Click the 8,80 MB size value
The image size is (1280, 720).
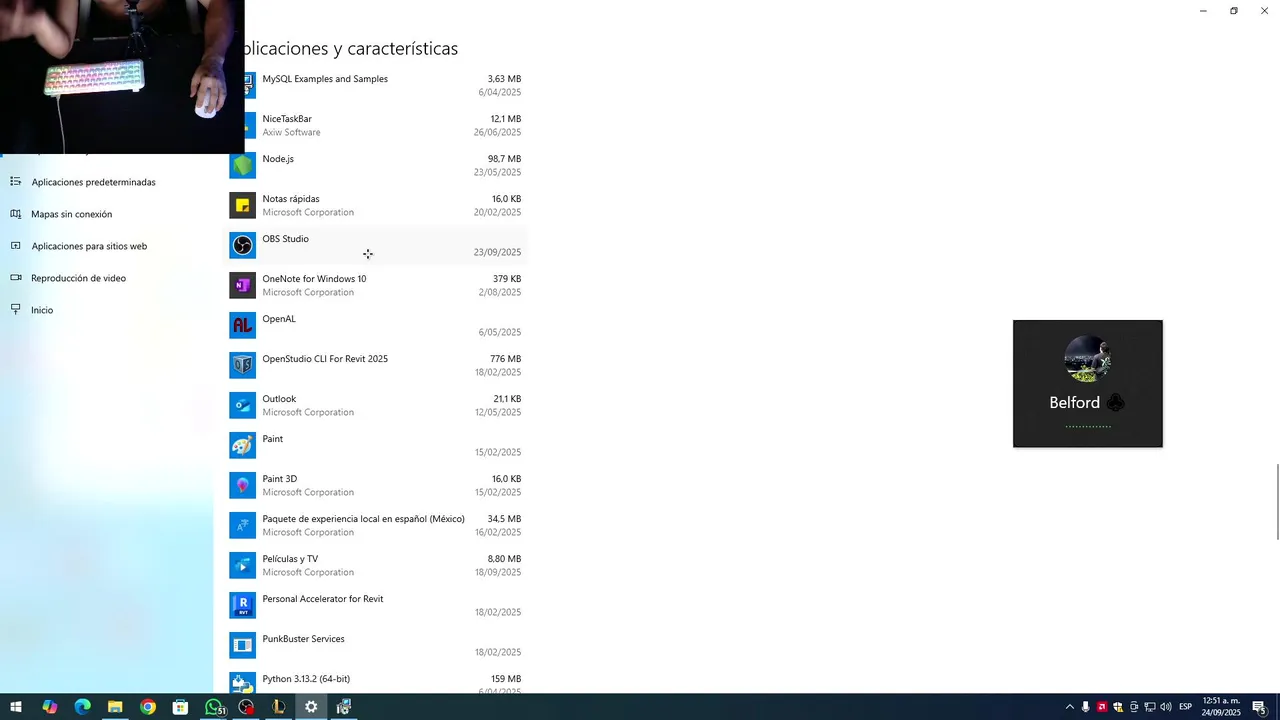504,559
